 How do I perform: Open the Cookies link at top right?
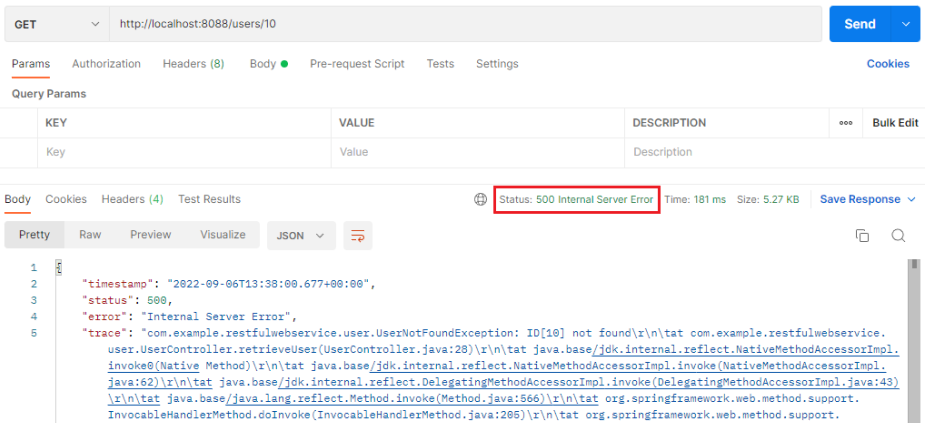(888, 64)
